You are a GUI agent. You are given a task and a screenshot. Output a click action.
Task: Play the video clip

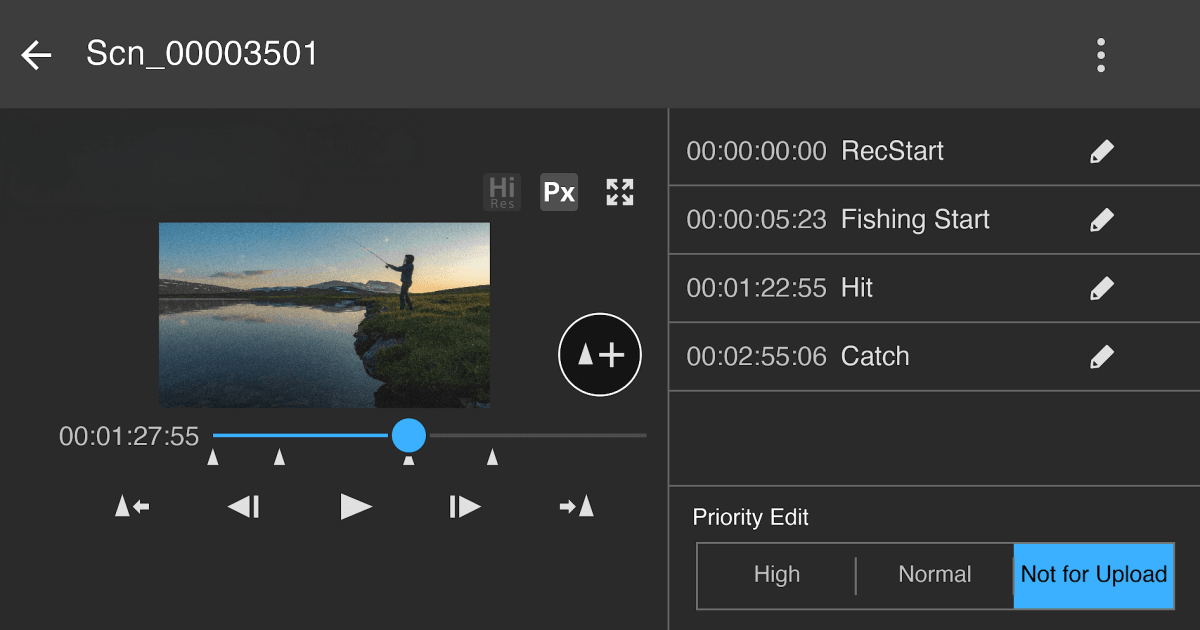click(356, 507)
